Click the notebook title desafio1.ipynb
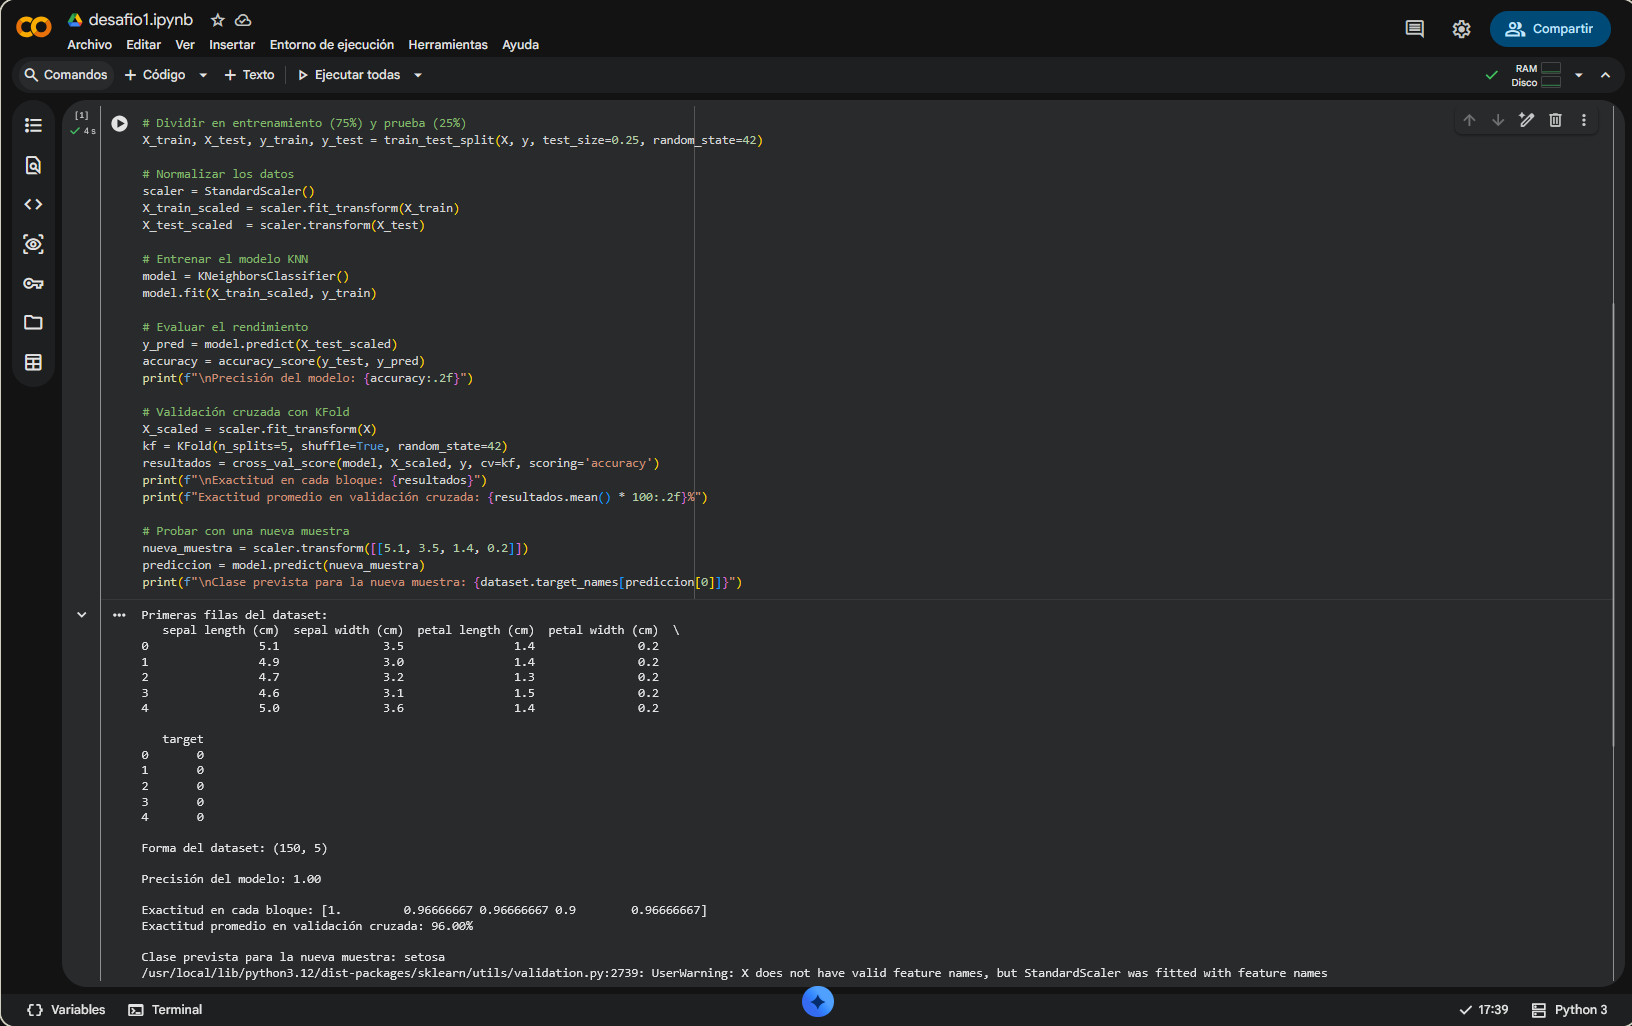 (141, 20)
